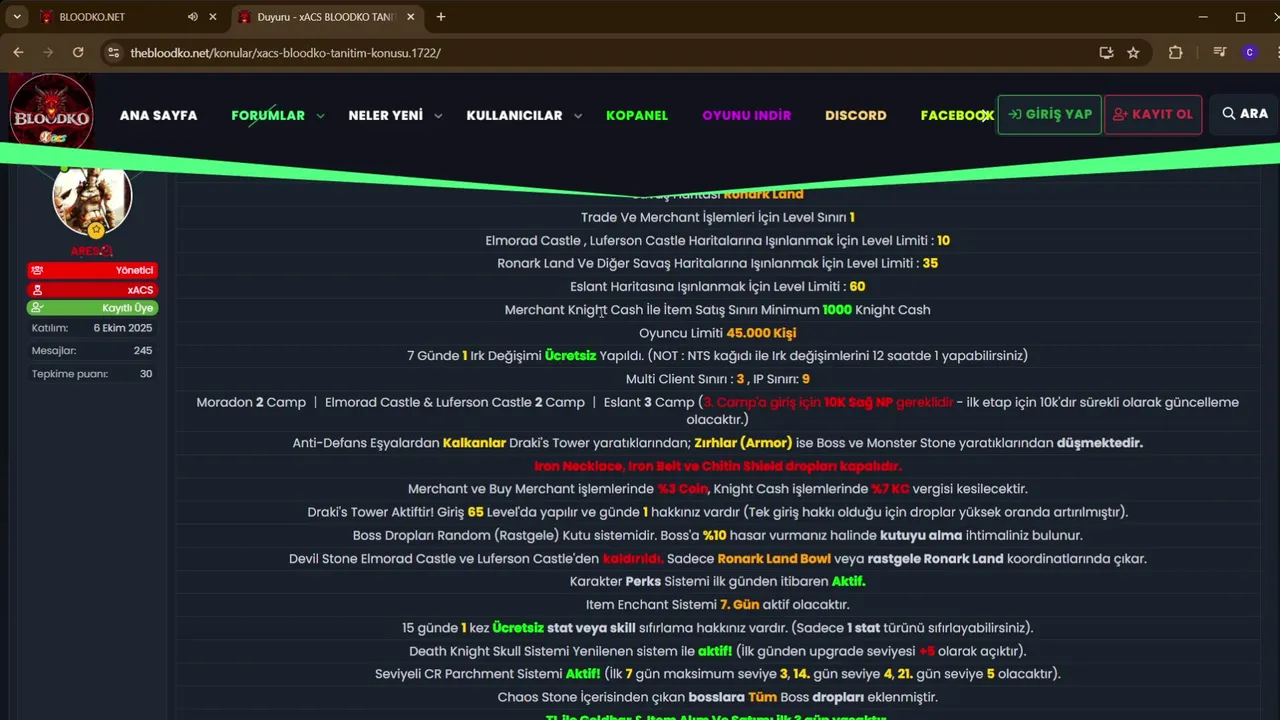Expand the FORUMLAR dropdown chevron

pos(321,116)
